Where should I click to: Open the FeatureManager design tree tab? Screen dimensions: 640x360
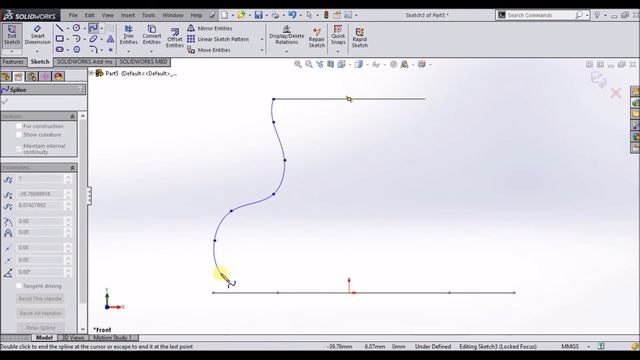(6, 76)
